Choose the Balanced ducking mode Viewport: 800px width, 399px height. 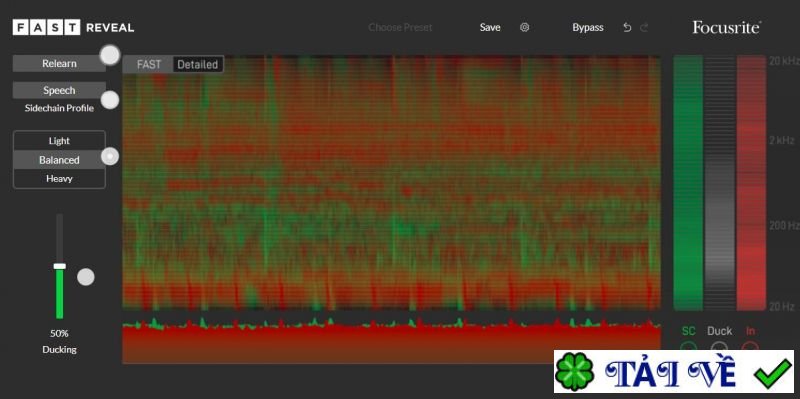tap(59, 160)
